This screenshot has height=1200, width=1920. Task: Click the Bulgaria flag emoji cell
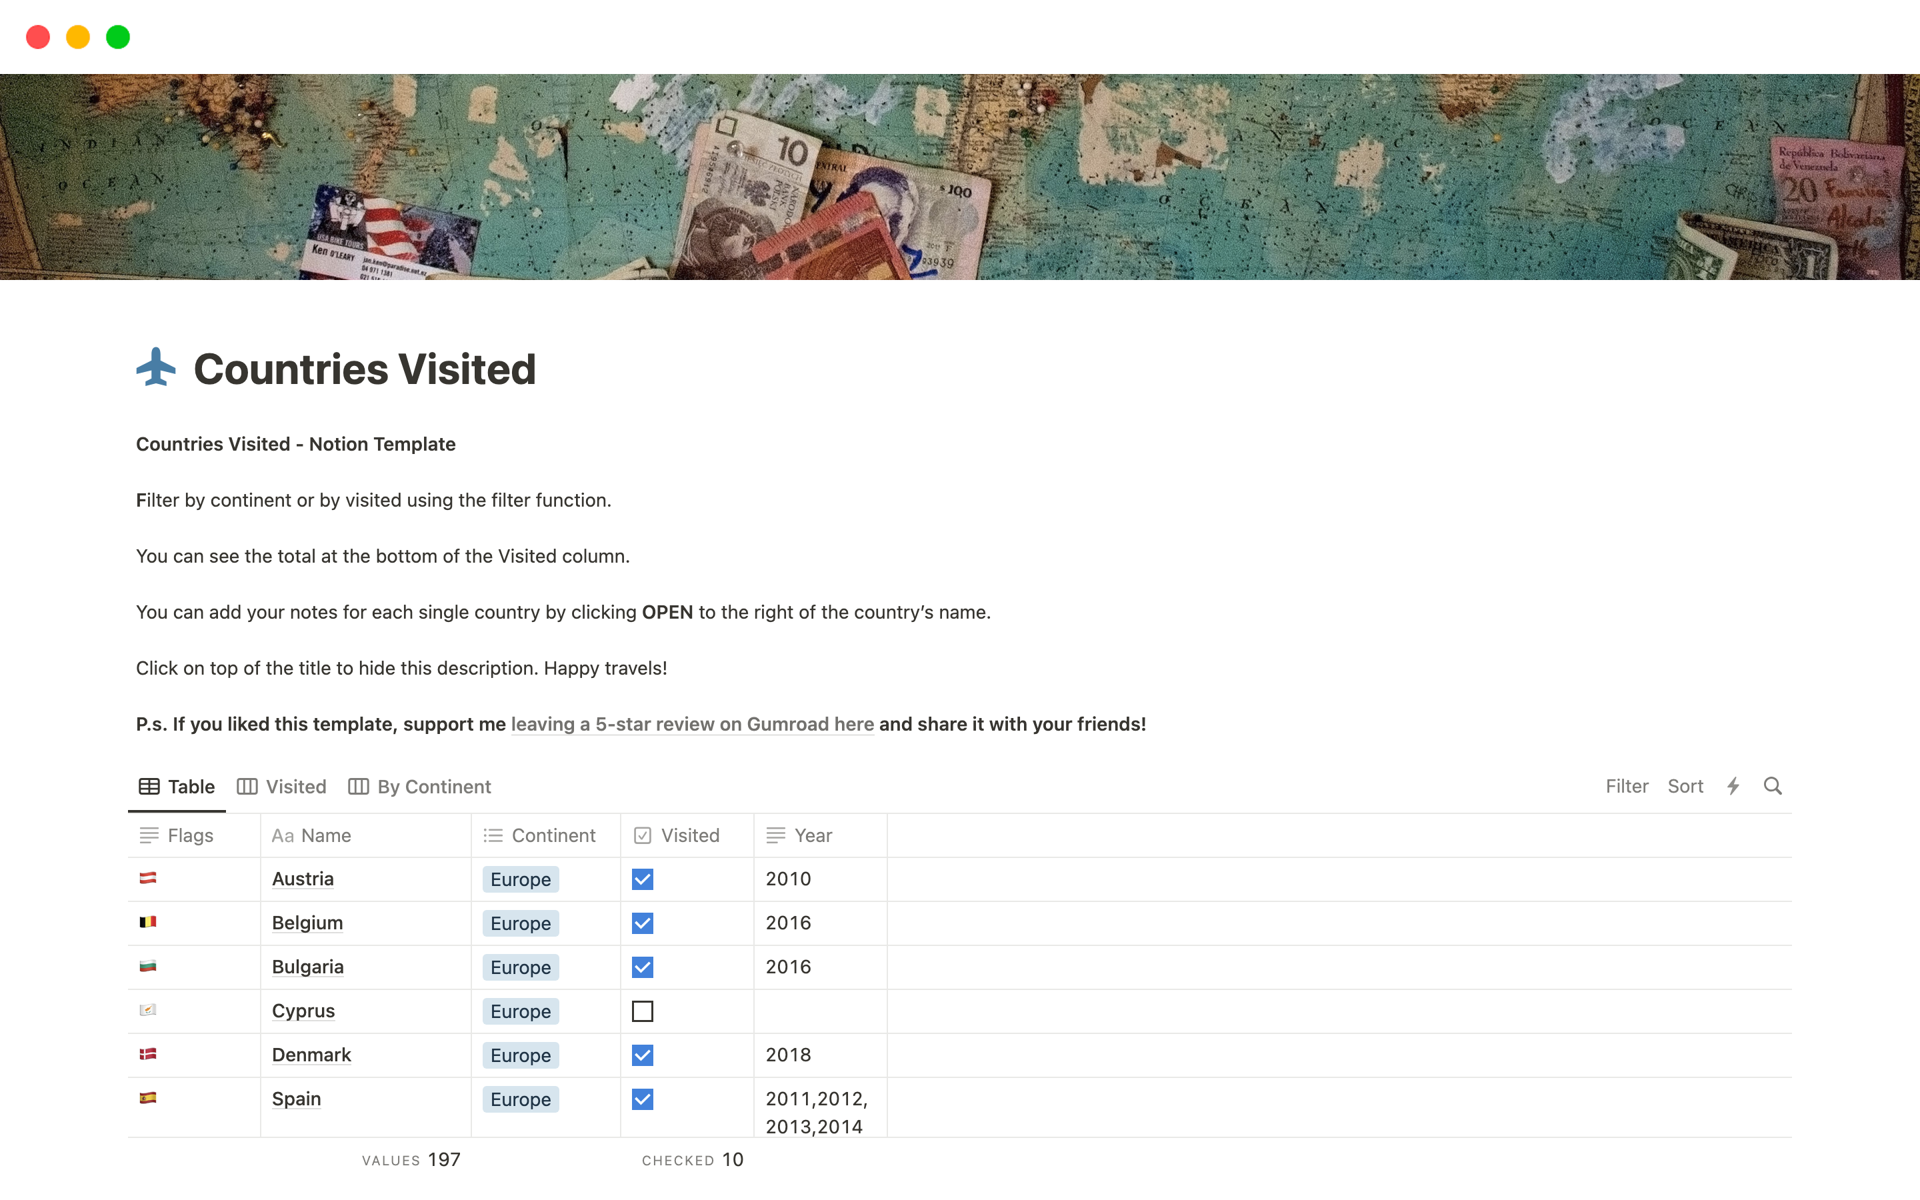pos(148,966)
